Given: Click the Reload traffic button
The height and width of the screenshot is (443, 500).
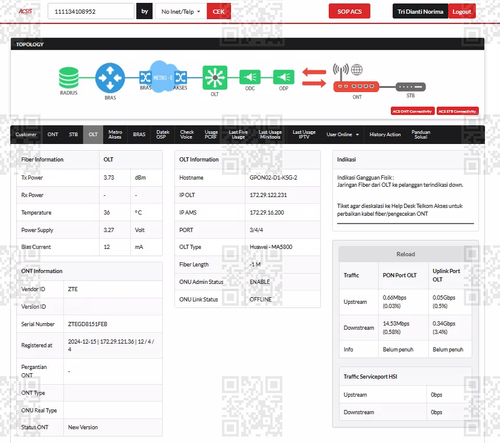Looking at the screenshot, I should coord(405,254).
